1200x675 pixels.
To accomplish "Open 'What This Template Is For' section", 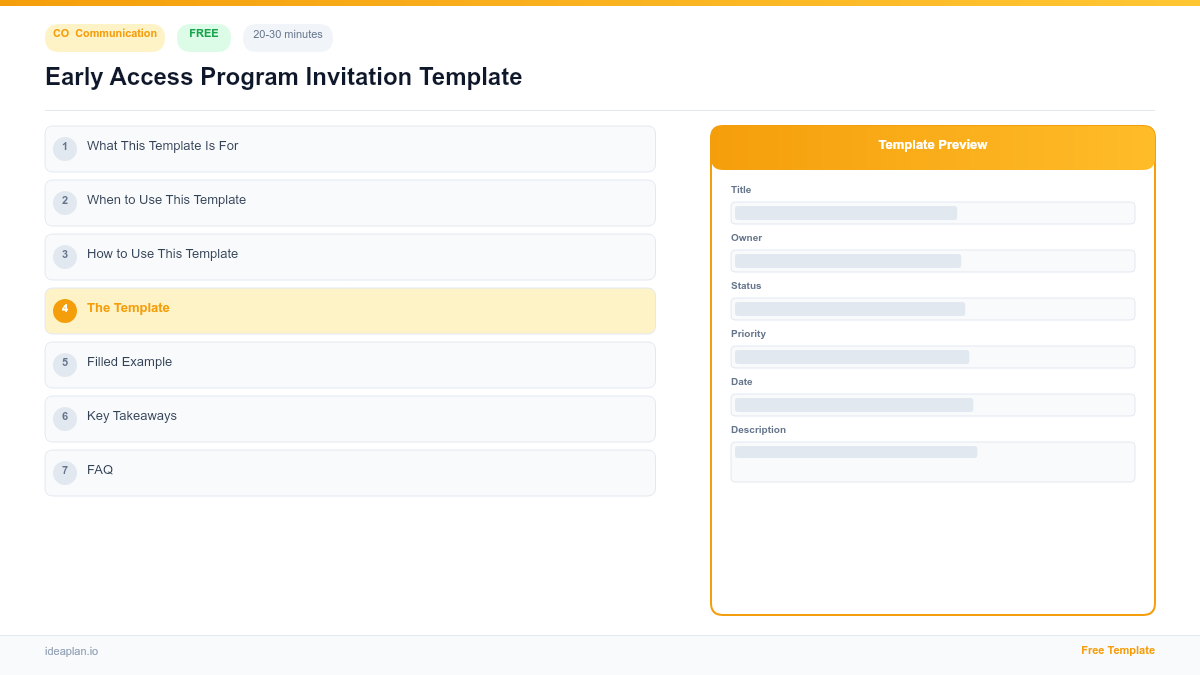I will pyautogui.click(x=350, y=149).
